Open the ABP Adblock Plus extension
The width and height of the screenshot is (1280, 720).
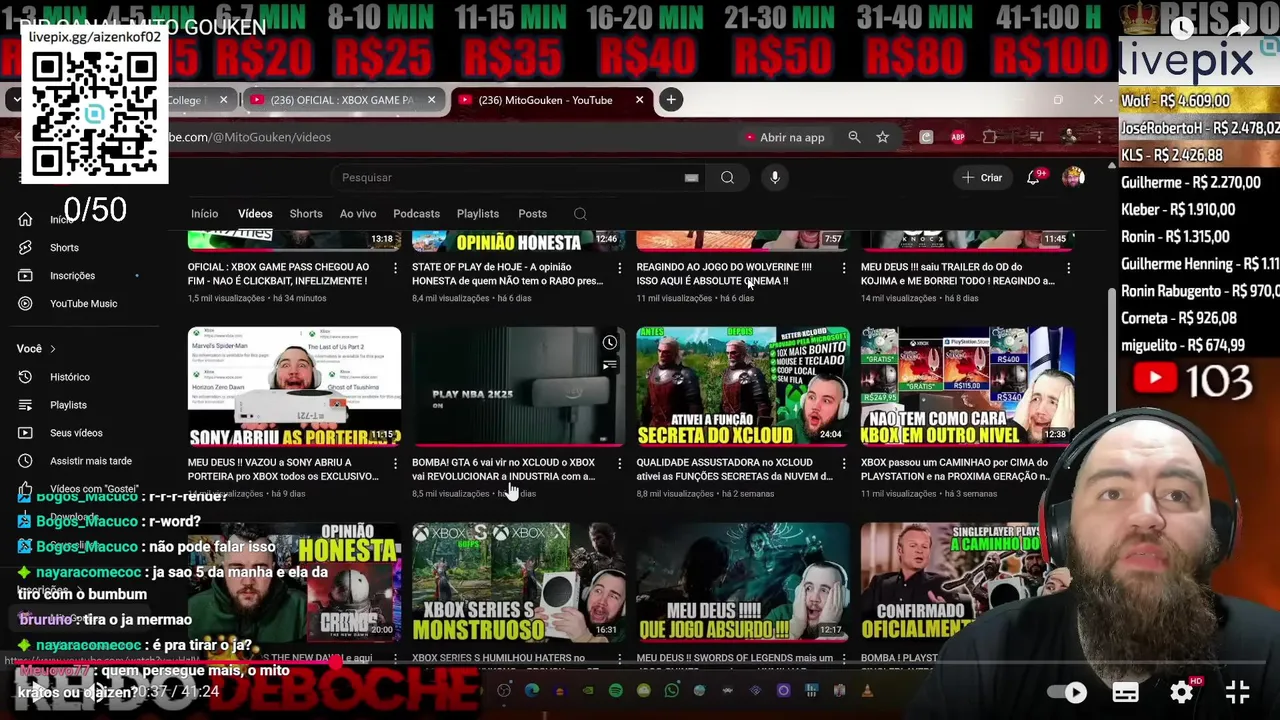pyautogui.click(x=957, y=137)
